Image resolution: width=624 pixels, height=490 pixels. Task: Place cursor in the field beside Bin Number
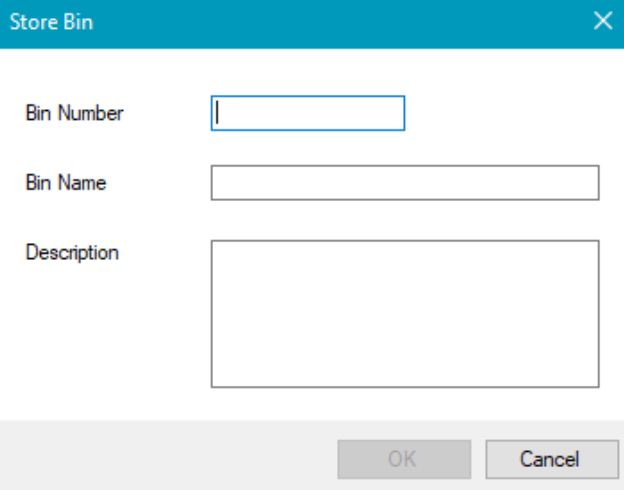[307, 113]
